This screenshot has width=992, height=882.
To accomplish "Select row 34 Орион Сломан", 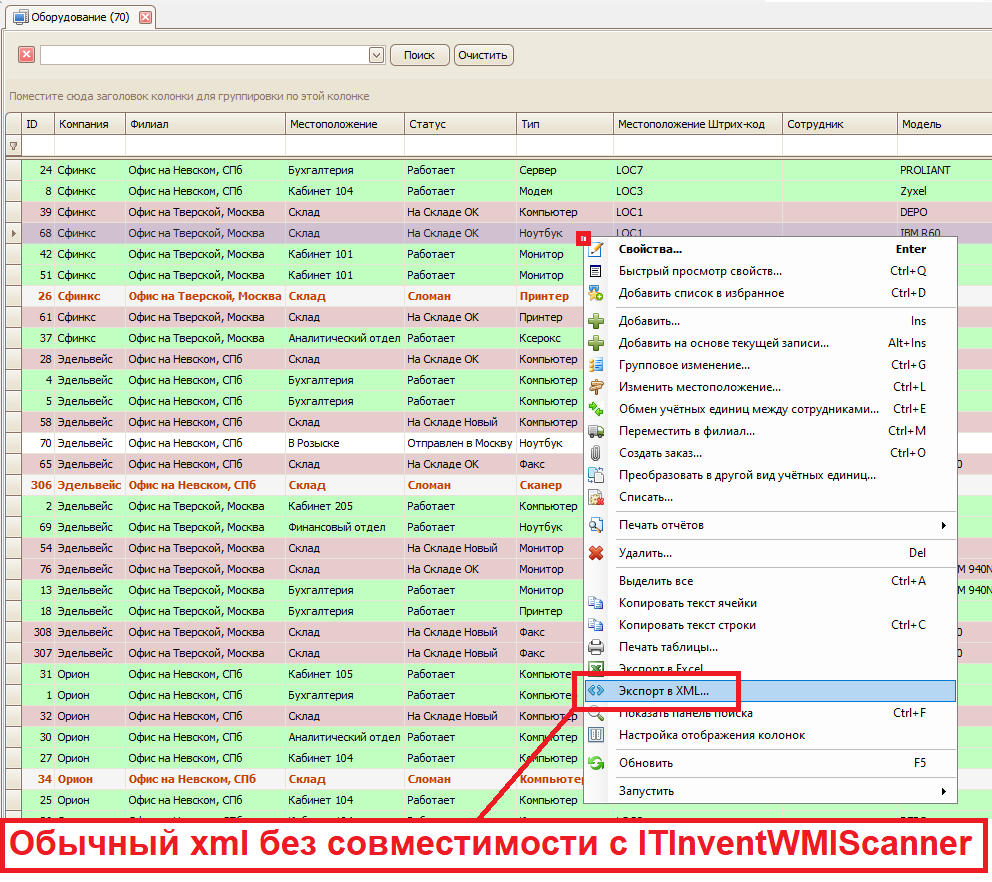I will [301, 780].
